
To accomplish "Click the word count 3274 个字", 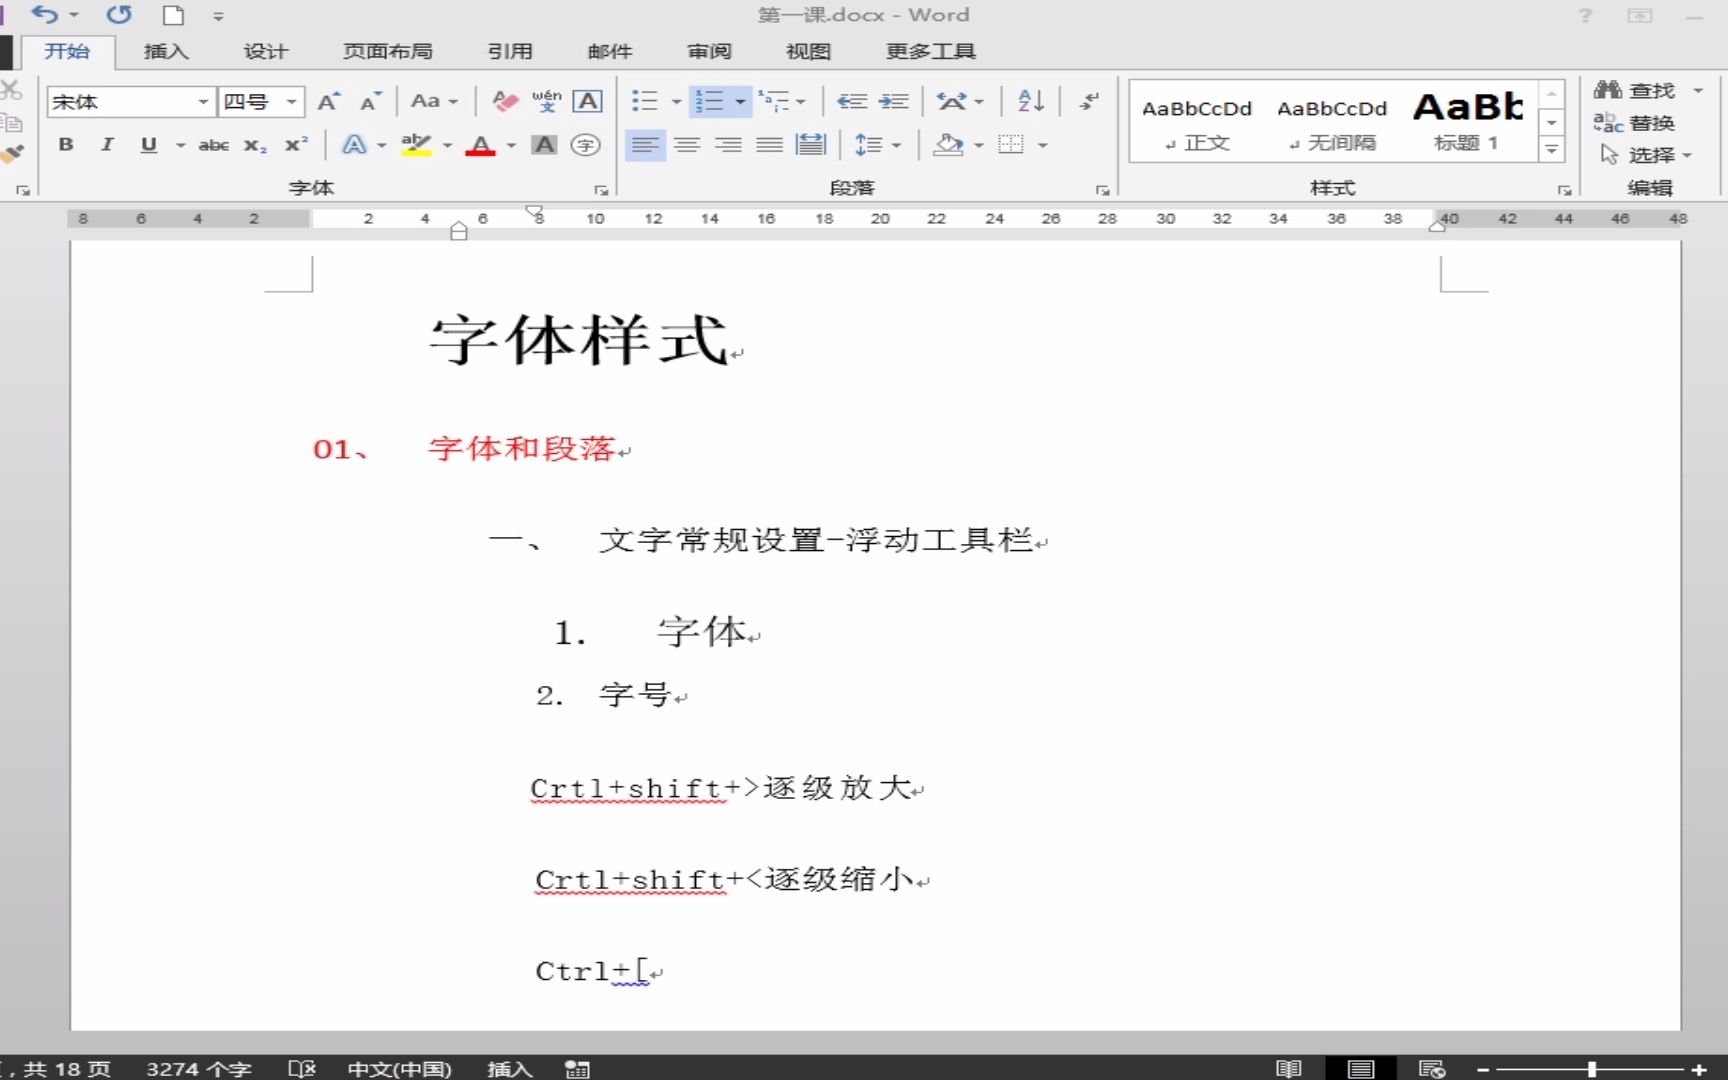I will [x=198, y=1069].
